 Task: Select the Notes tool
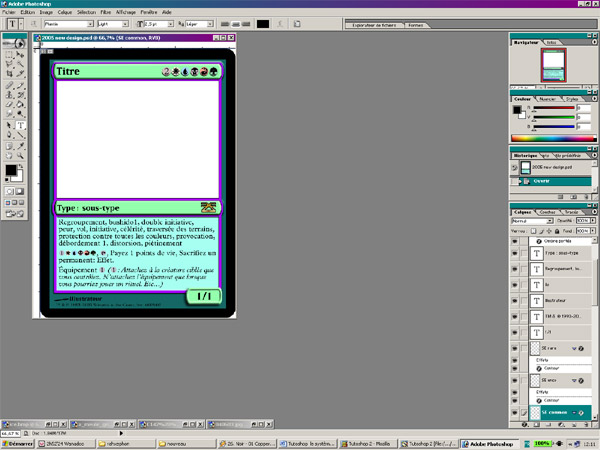pos(9,146)
